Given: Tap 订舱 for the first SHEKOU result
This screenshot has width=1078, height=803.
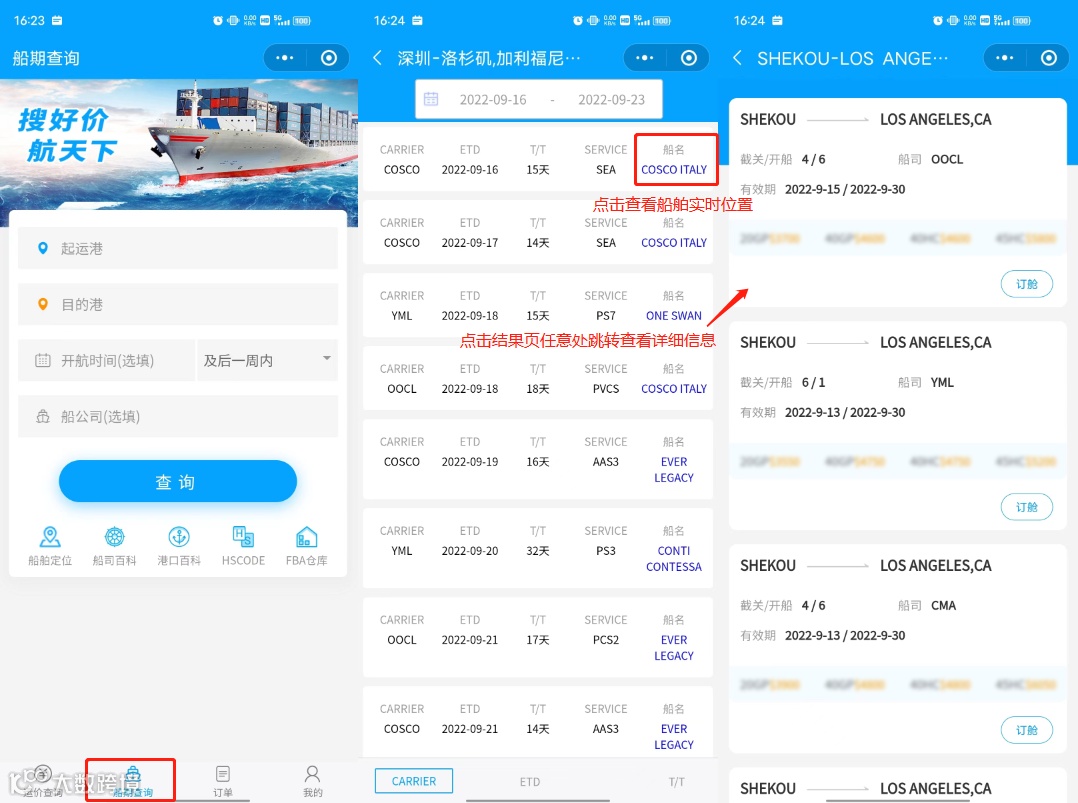Looking at the screenshot, I should (x=1026, y=284).
